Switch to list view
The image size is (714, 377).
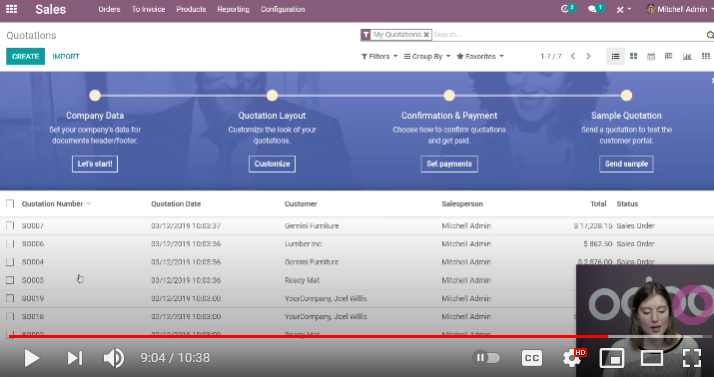615,56
